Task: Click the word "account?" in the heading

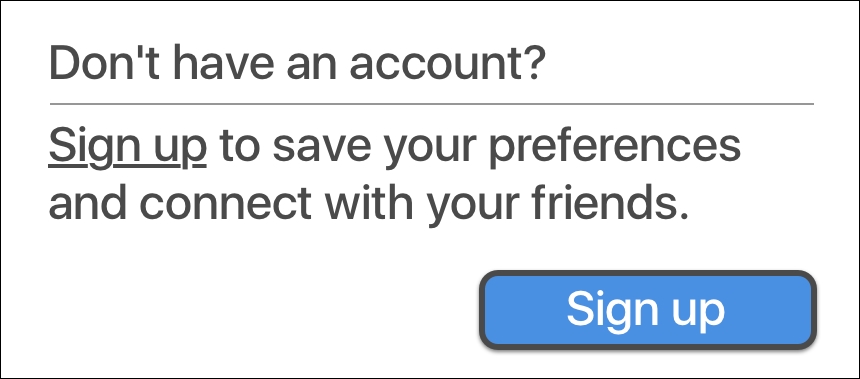Action: (448, 64)
